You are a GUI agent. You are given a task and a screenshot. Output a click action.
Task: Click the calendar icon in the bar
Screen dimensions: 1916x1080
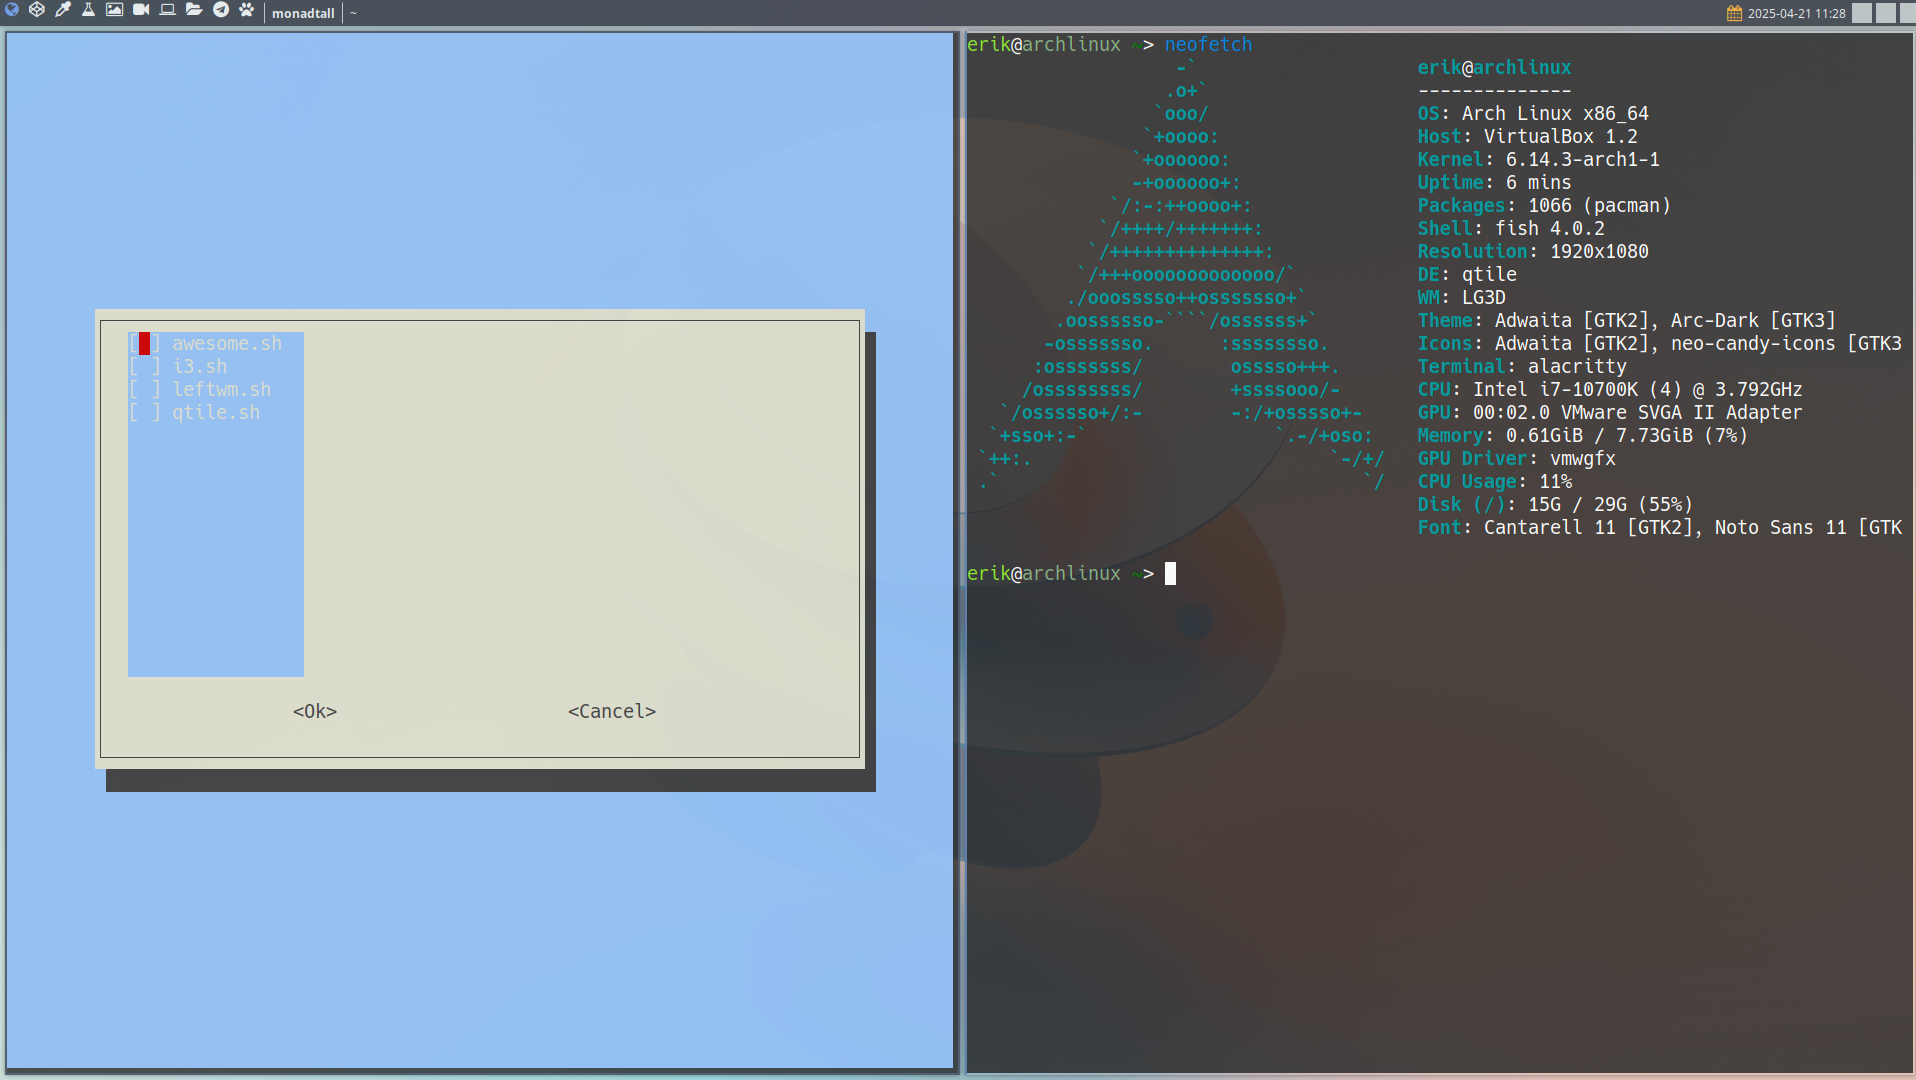click(x=1735, y=13)
